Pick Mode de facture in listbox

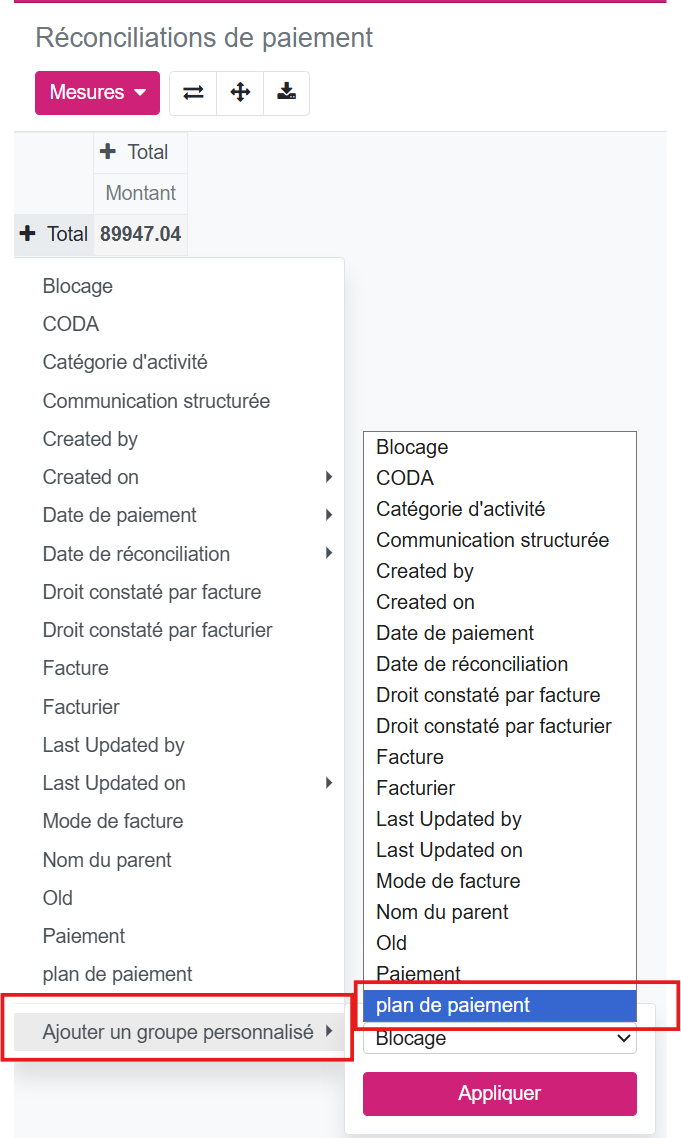pyautogui.click(x=448, y=881)
